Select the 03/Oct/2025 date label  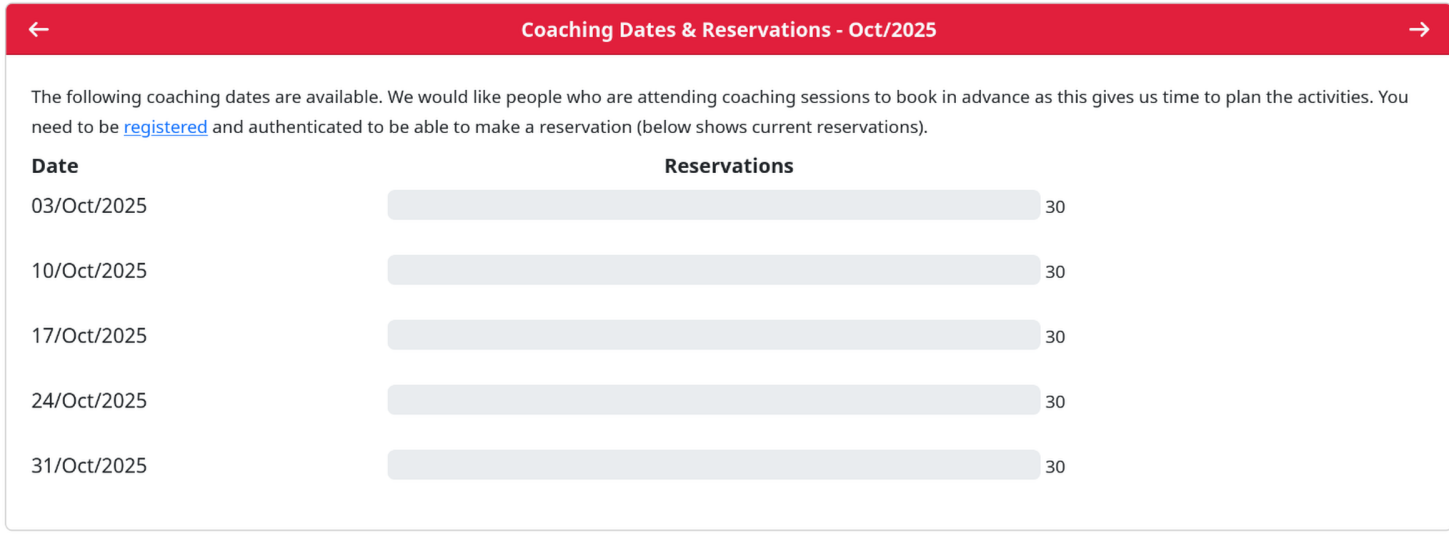[x=89, y=206]
